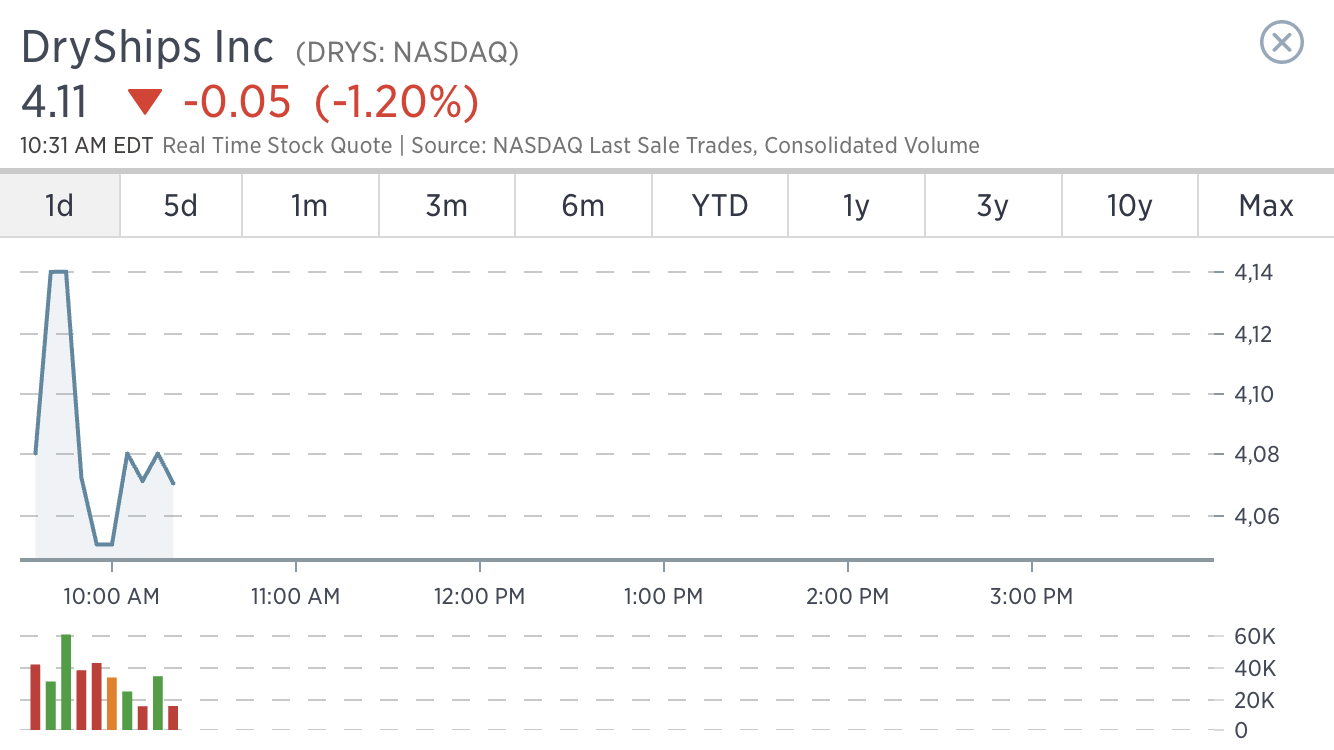Switch to 6m time range

[584, 206]
